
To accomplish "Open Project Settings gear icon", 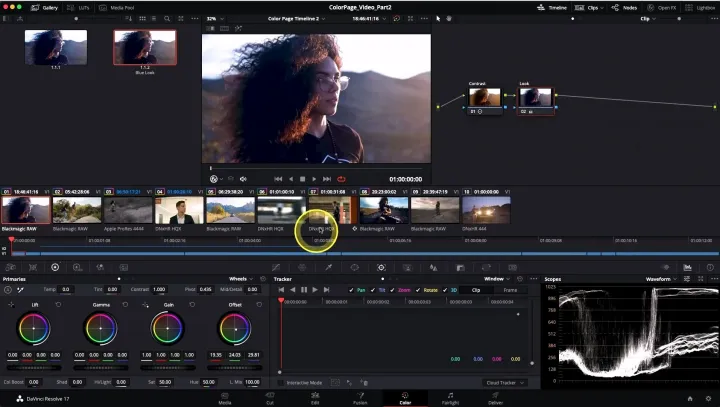I will pyautogui.click(x=708, y=399).
